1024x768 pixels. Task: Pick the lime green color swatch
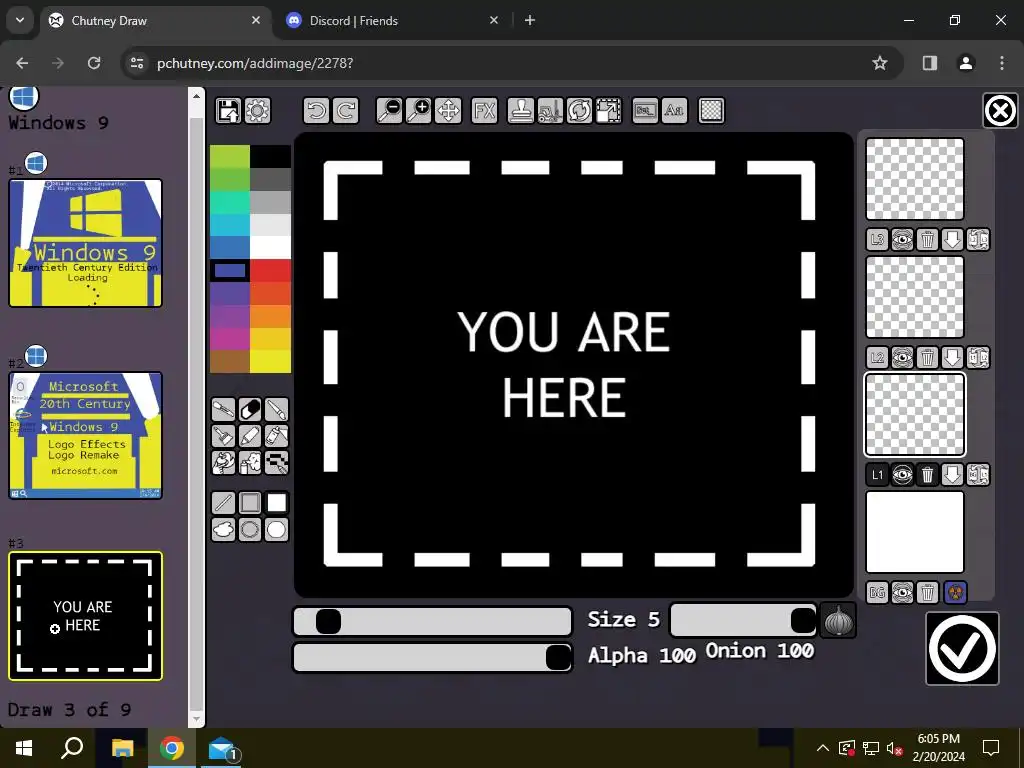229,157
